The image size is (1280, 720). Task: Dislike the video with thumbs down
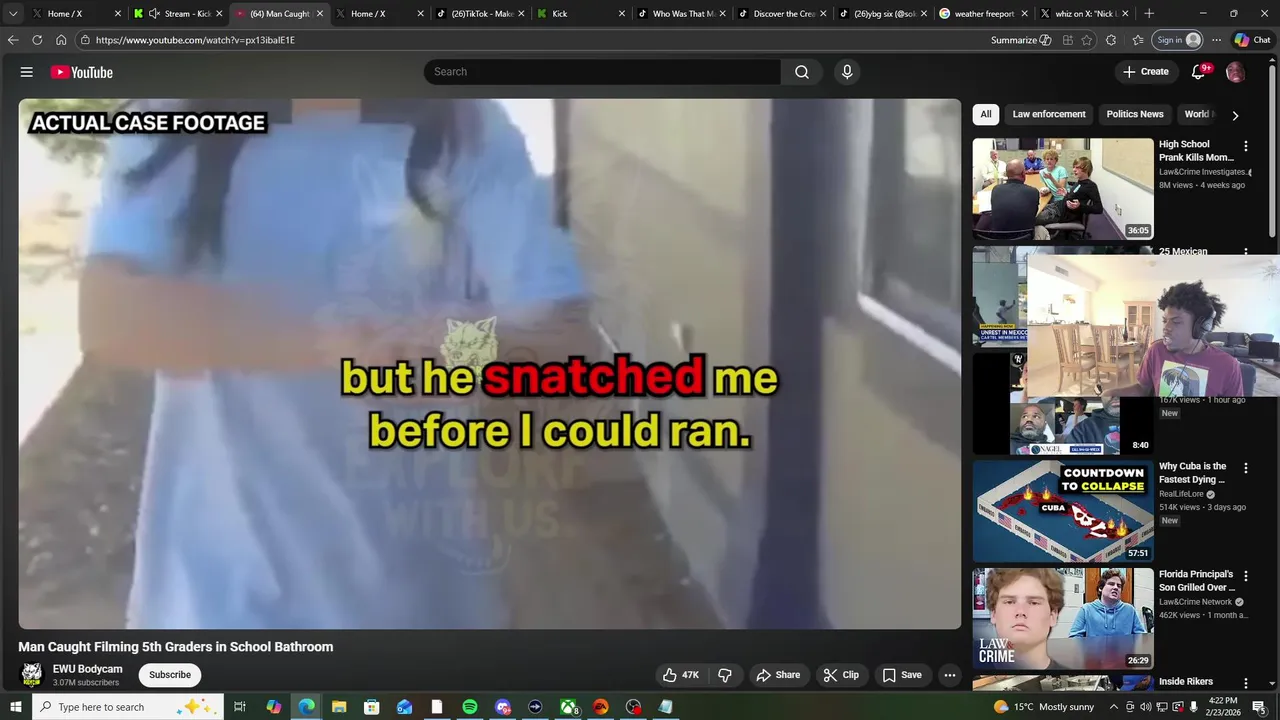pyautogui.click(x=725, y=675)
